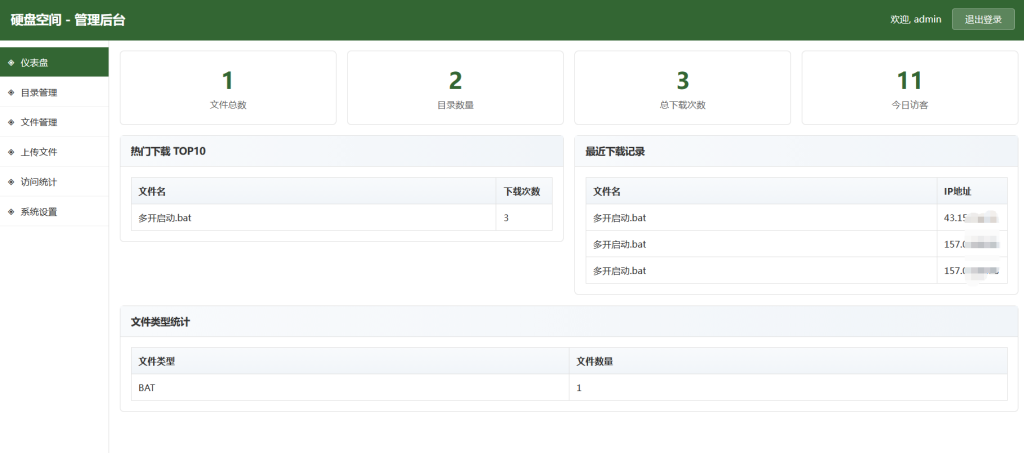Click the 文件总数 stat card
Screen dimensions: 1024x453
(228, 88)
